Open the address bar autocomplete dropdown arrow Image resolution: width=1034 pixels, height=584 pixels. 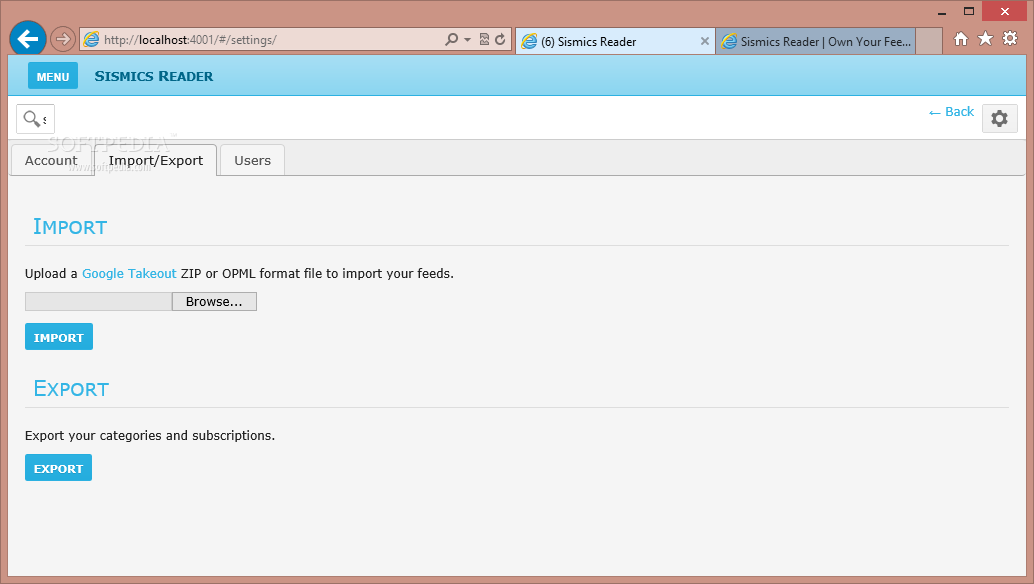[468, 40]
